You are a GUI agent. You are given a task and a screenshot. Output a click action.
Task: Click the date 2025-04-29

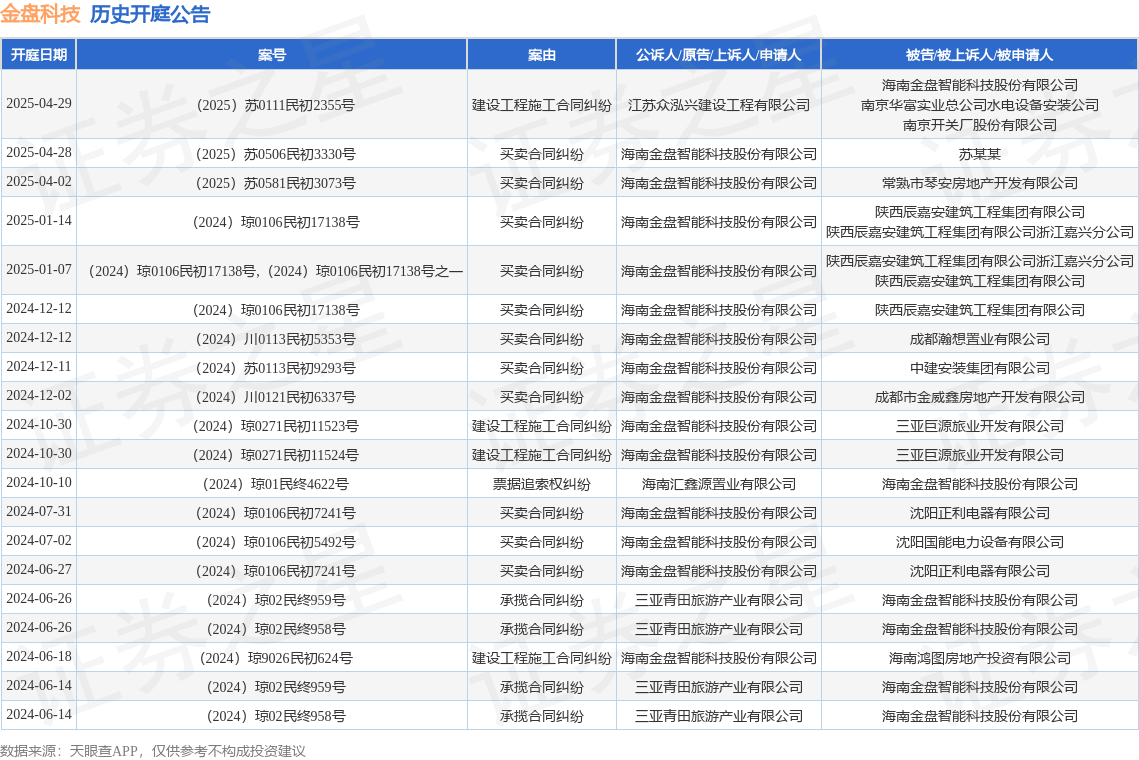[x=39, y=103]
